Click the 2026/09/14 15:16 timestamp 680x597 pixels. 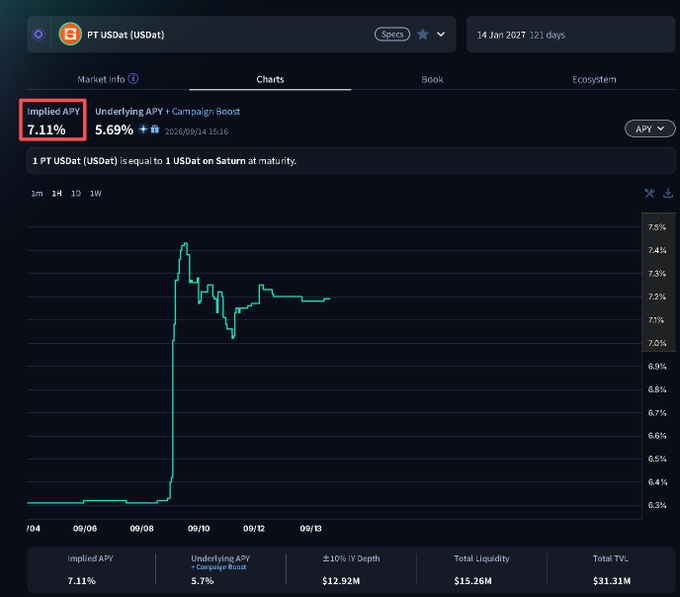pyautogui.click(x=196, y=131)
